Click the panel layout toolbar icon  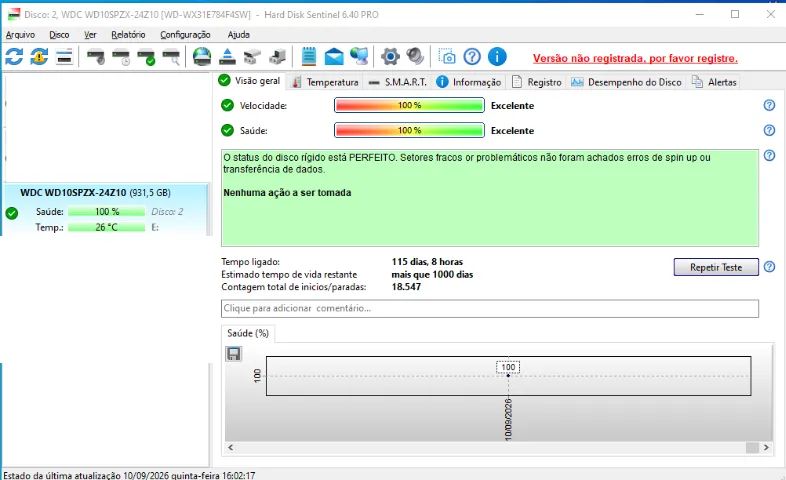click(64, 57)
